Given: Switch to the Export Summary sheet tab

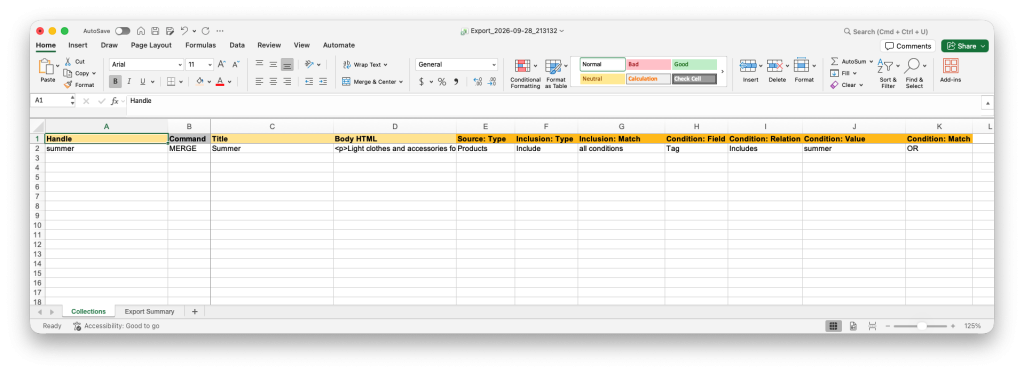Looking at the screenshot, I should pyautogui.click(x=150, y=312).
